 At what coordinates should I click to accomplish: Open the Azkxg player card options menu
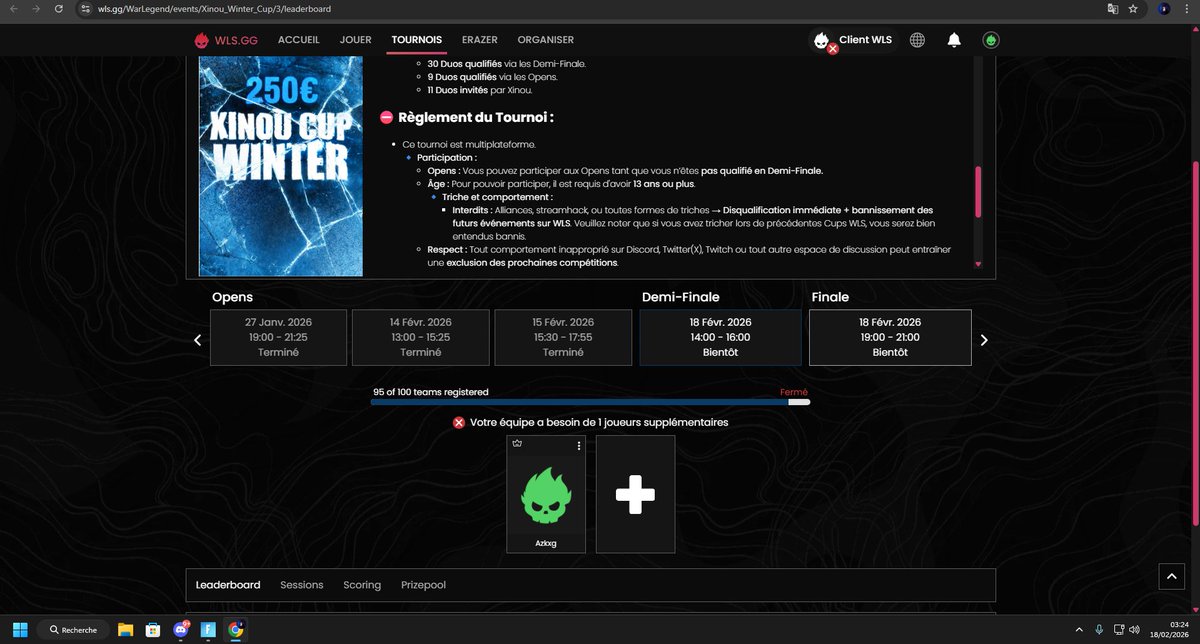[579, 446]
